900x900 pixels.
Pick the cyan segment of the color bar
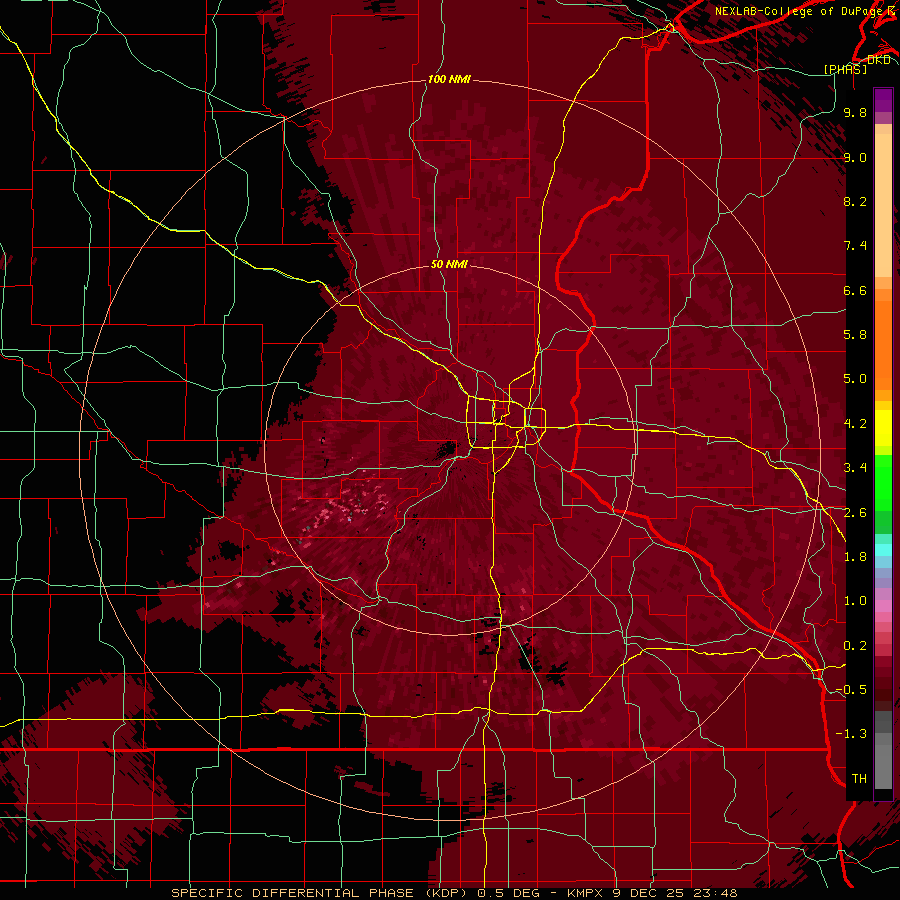point(883,550)
